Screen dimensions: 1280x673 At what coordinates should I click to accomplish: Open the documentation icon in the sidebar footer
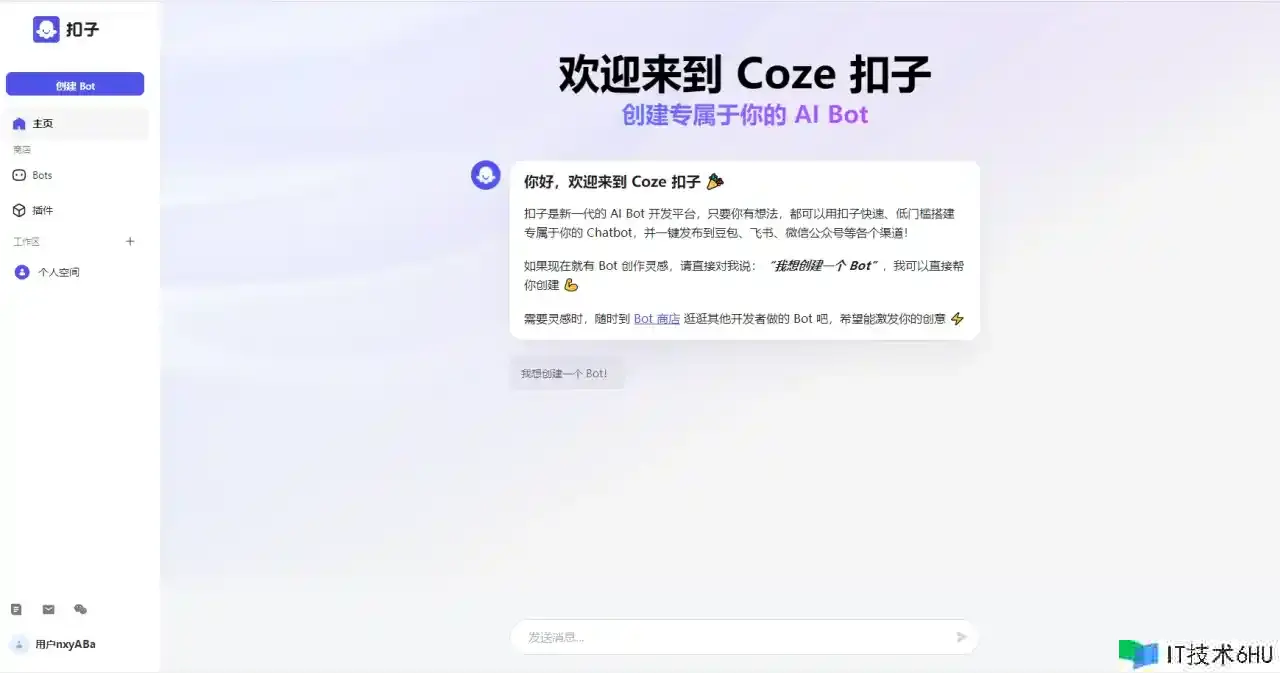coord(16,609)
